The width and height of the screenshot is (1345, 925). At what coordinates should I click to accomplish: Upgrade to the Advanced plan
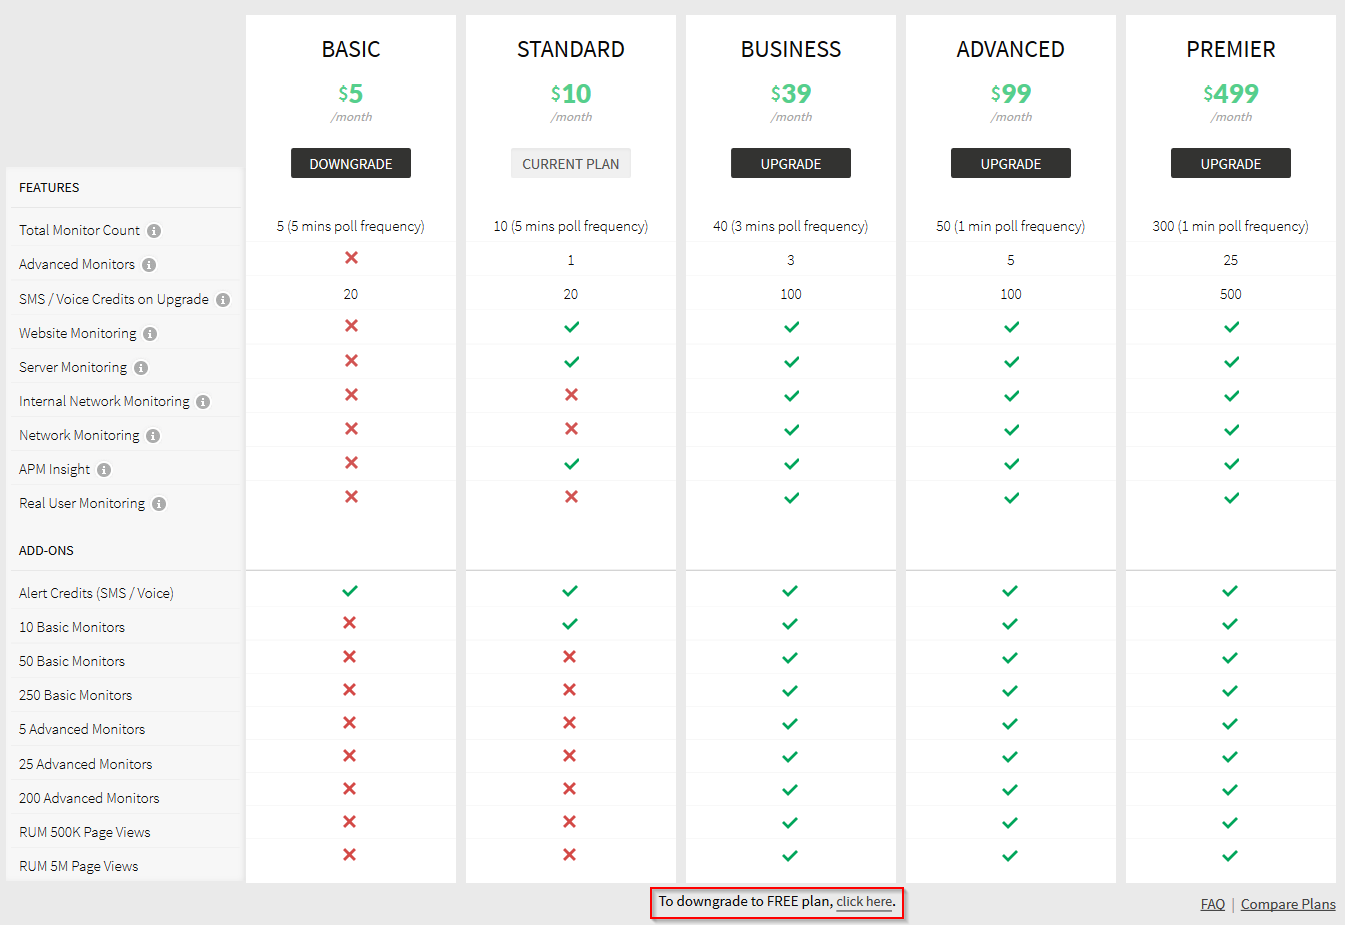tap(1010, 164)
